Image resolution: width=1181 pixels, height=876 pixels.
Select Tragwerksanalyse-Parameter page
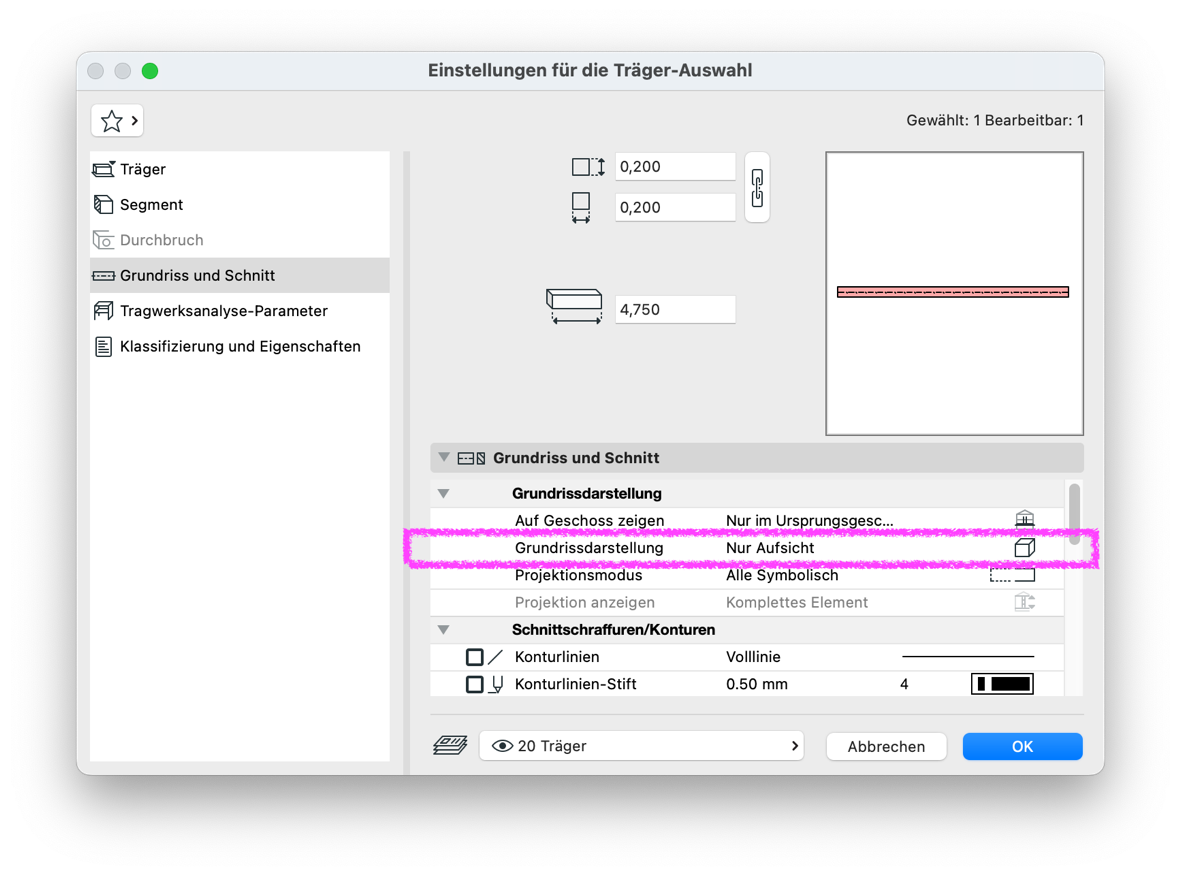pyautogui.click(x=240, y=310)
